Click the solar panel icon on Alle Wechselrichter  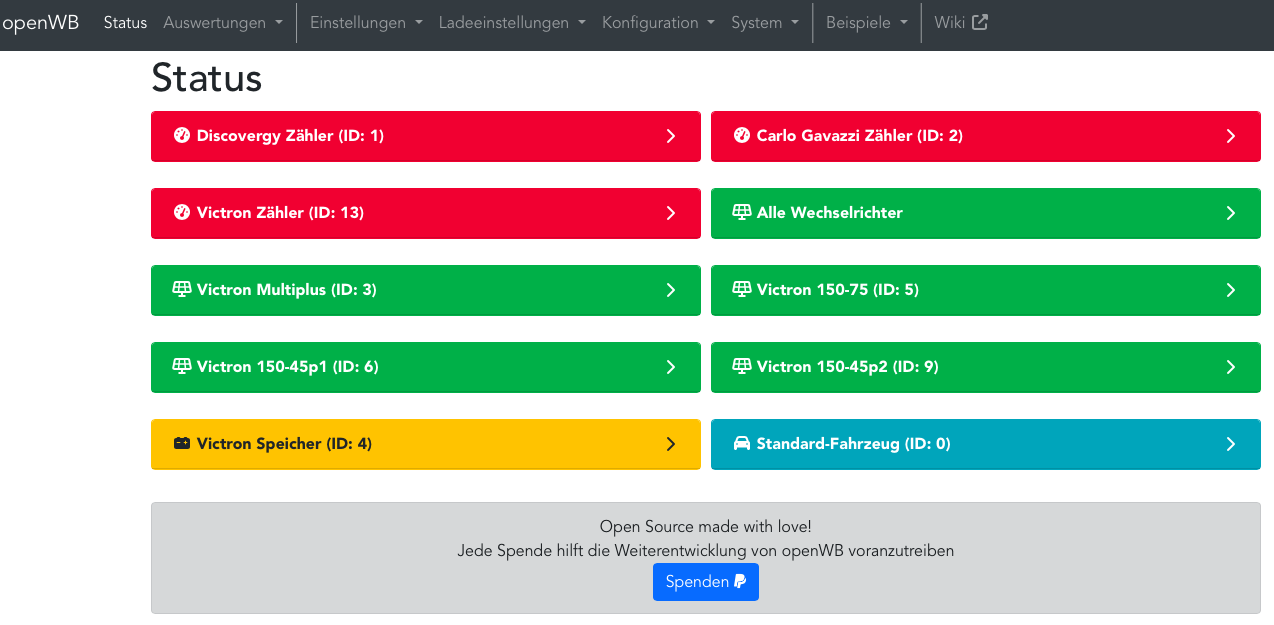741,213
